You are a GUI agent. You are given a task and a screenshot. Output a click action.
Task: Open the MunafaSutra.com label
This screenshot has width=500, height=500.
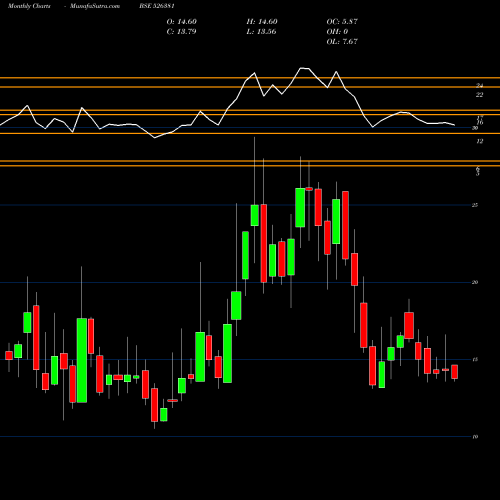[95, 6]
